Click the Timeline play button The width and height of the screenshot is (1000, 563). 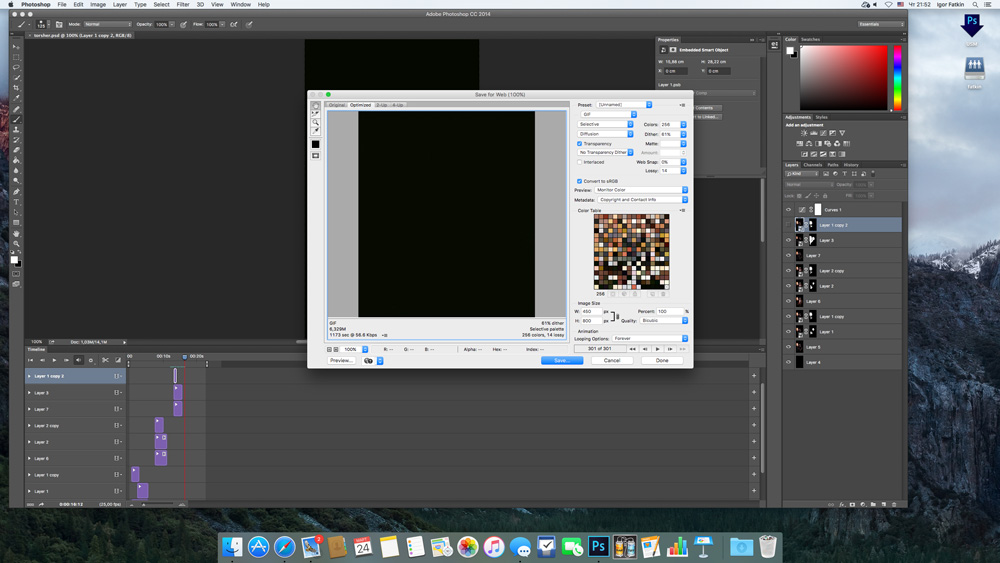54,360
